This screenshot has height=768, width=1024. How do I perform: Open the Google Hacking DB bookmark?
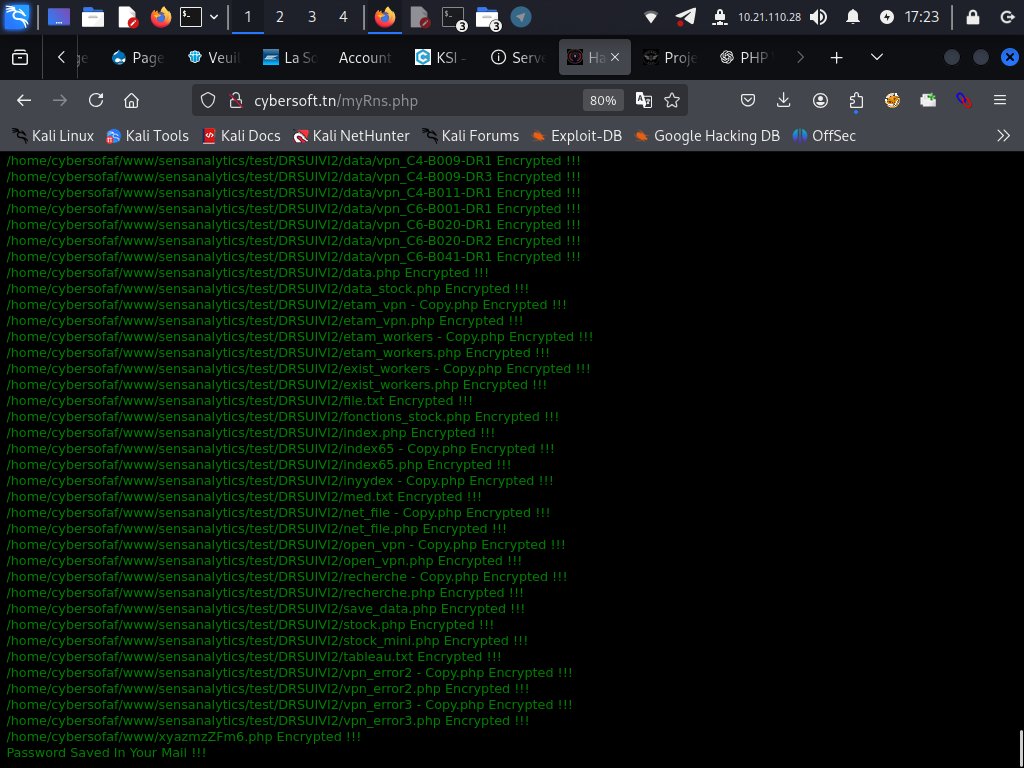[x=707, y=136]
